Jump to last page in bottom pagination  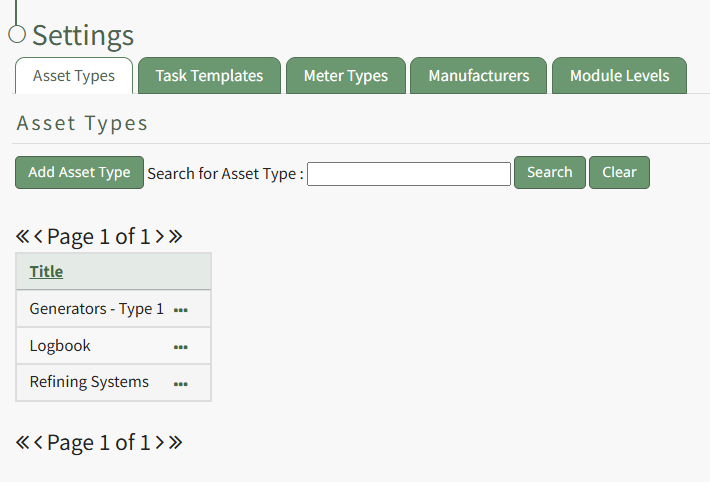(175, 443)
